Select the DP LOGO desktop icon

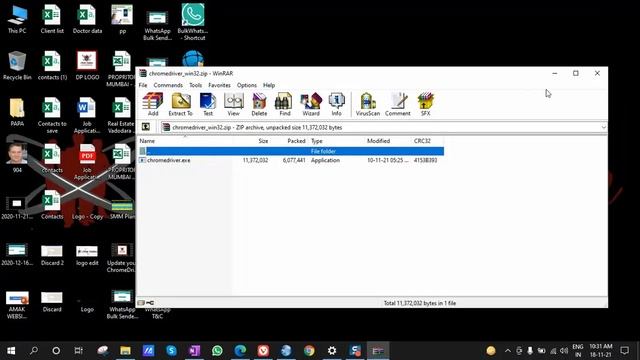pyautogui.click(x=87, y=65)
